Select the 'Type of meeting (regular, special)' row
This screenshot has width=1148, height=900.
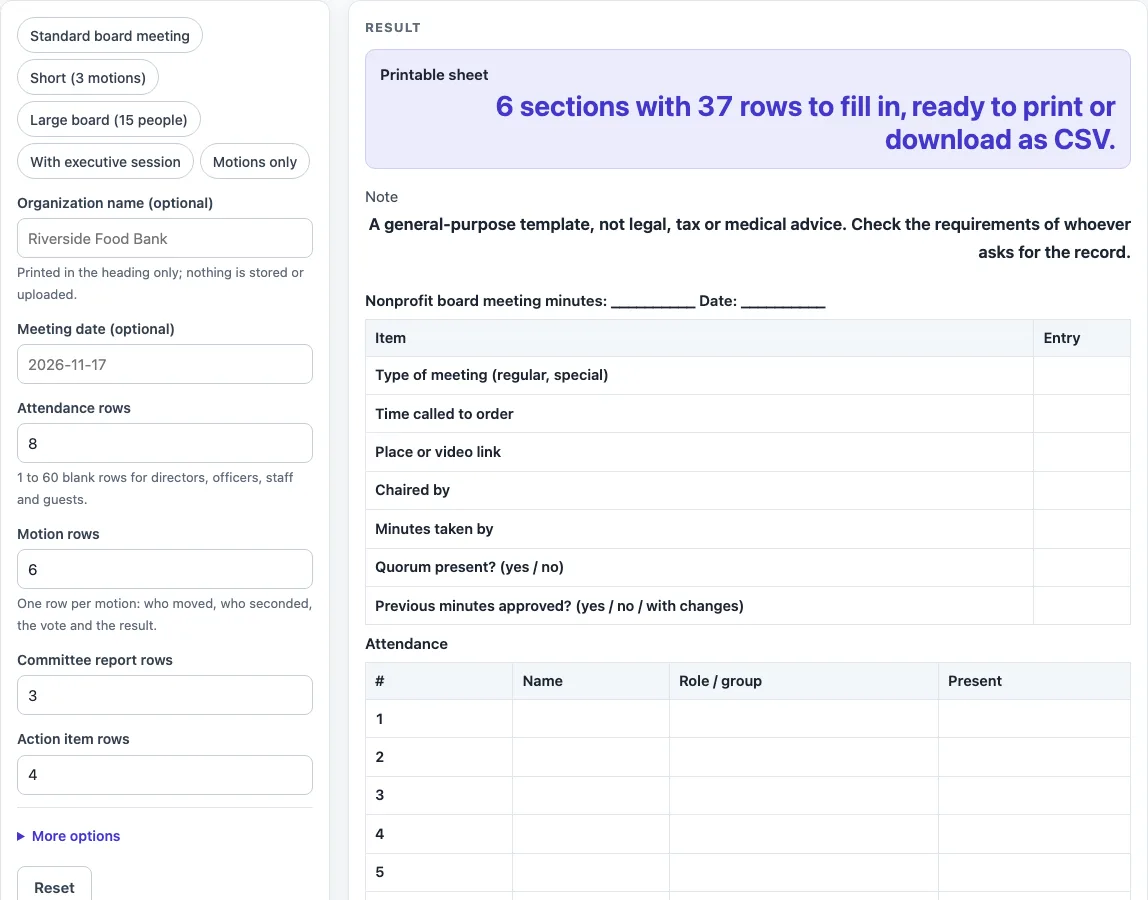[x=748, y=375]
